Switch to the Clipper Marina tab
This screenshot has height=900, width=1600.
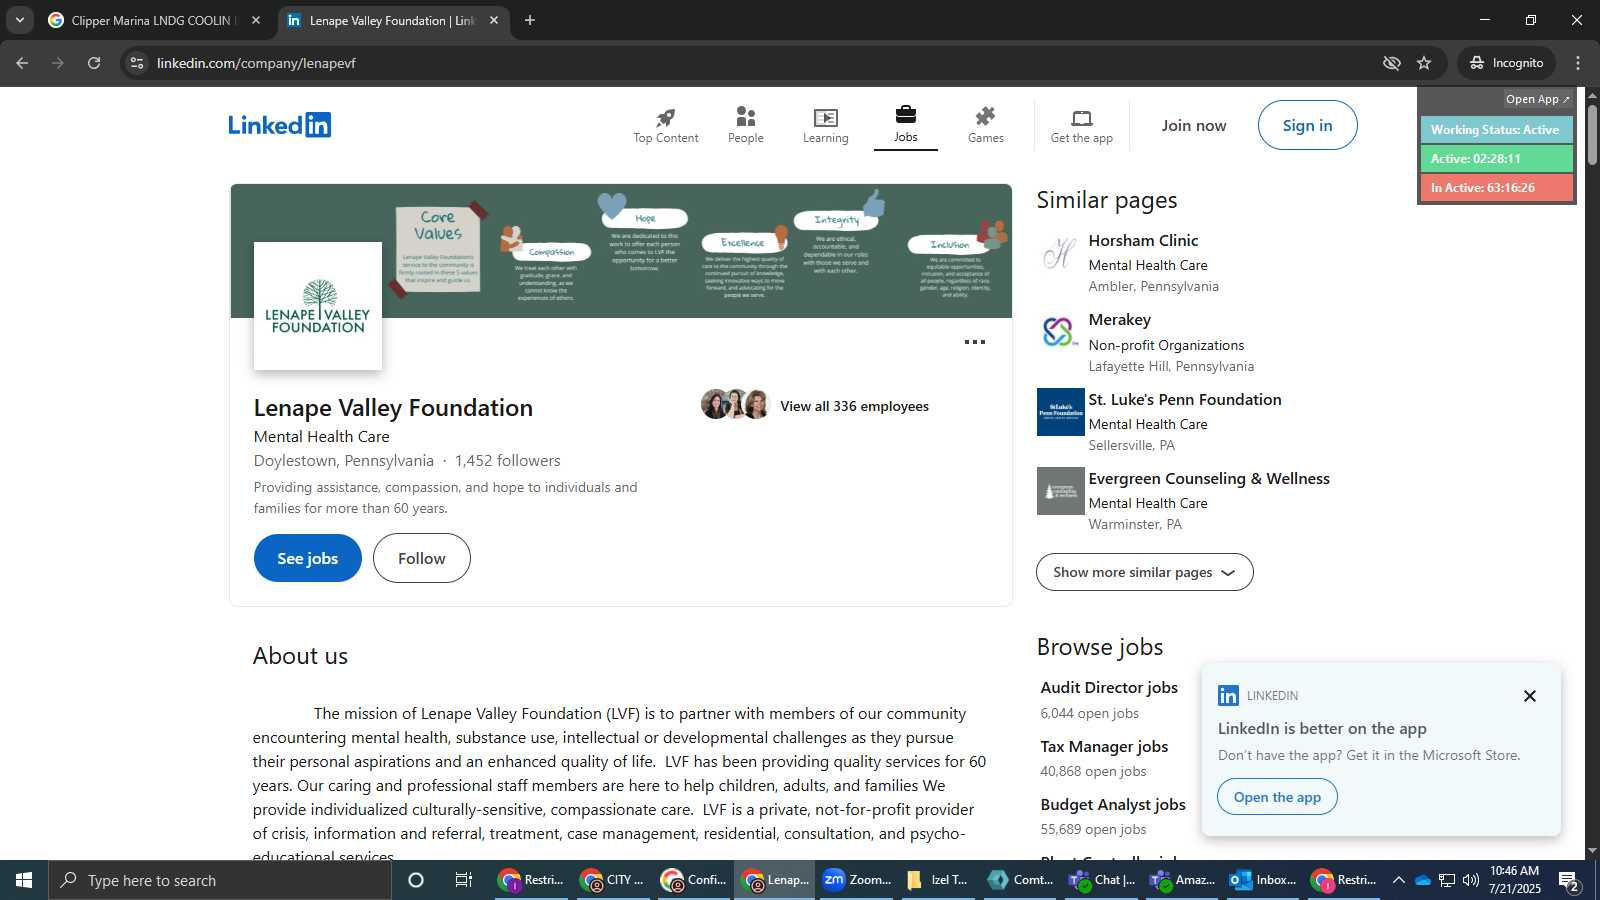click(155, 20)
